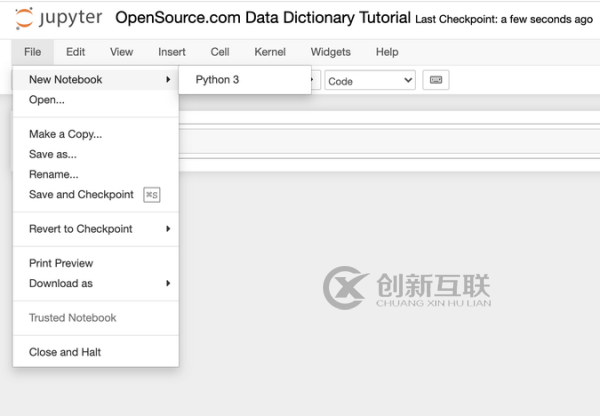Click the New Notebook menu label
Screen dimensions: 600x416
click(x=65, y=80)
